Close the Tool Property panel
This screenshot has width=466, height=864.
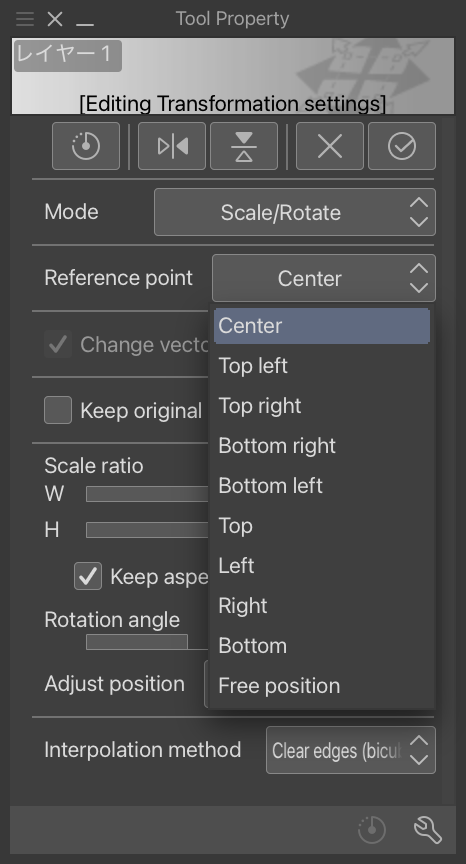pyautogui.click(x=55, y=19)
